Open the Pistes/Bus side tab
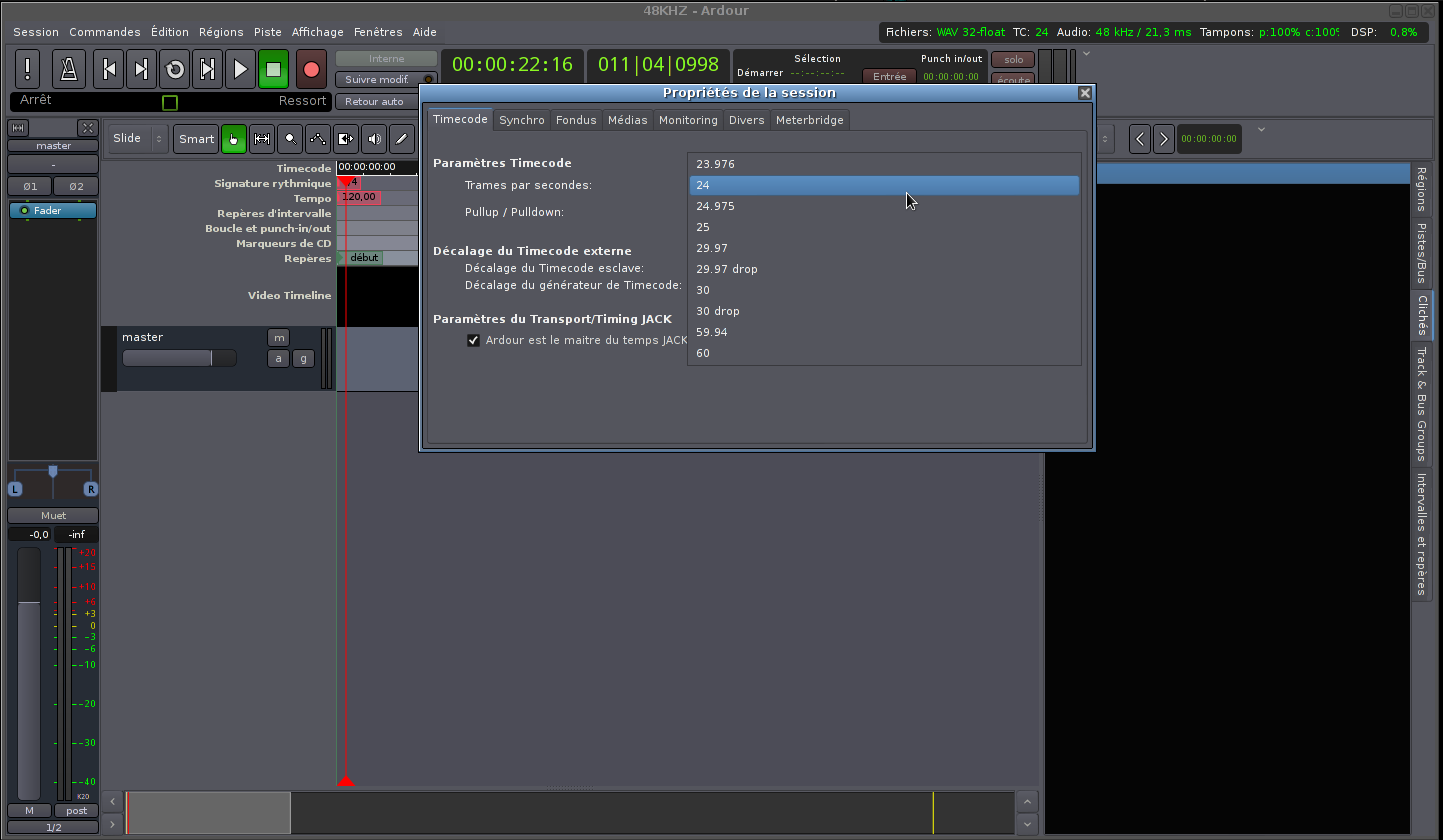The width and height of the screenshot is (1443, 840). (x=1421, y=253)
